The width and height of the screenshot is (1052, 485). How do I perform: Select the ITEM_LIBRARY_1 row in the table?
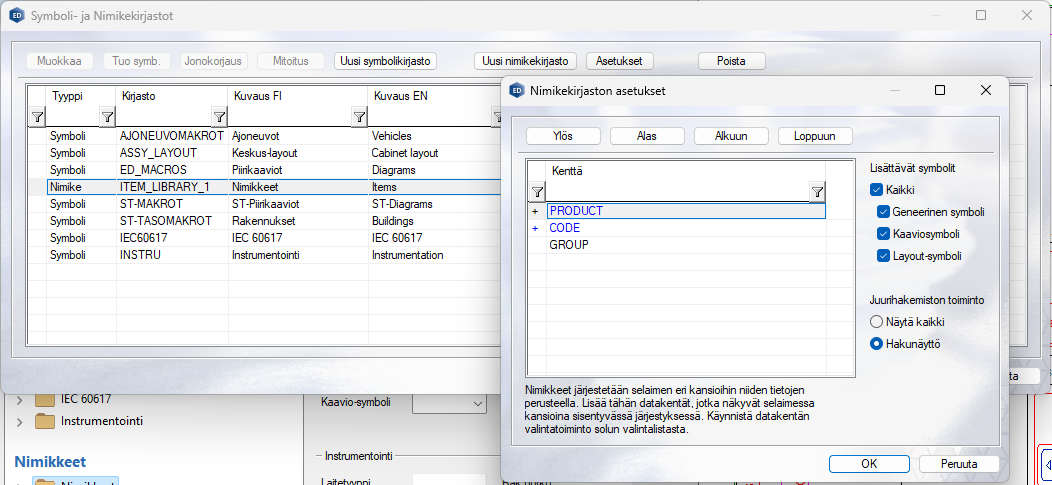[165, 187]
